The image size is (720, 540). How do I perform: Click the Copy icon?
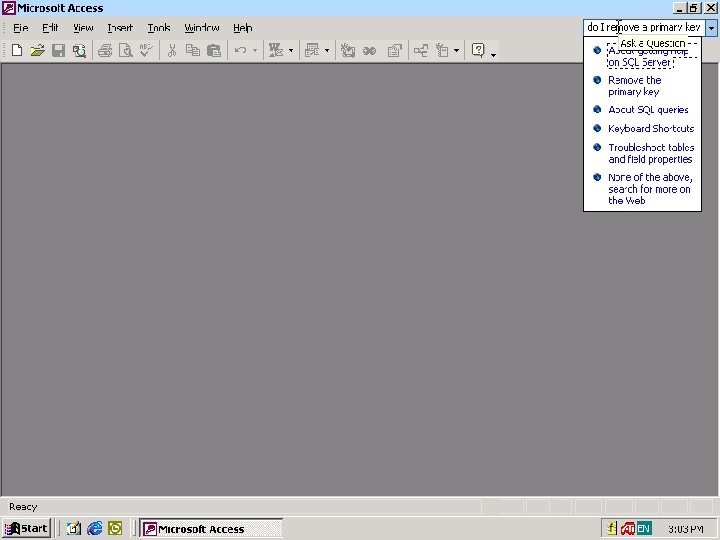pyautogui.click(x=193, y=50)
